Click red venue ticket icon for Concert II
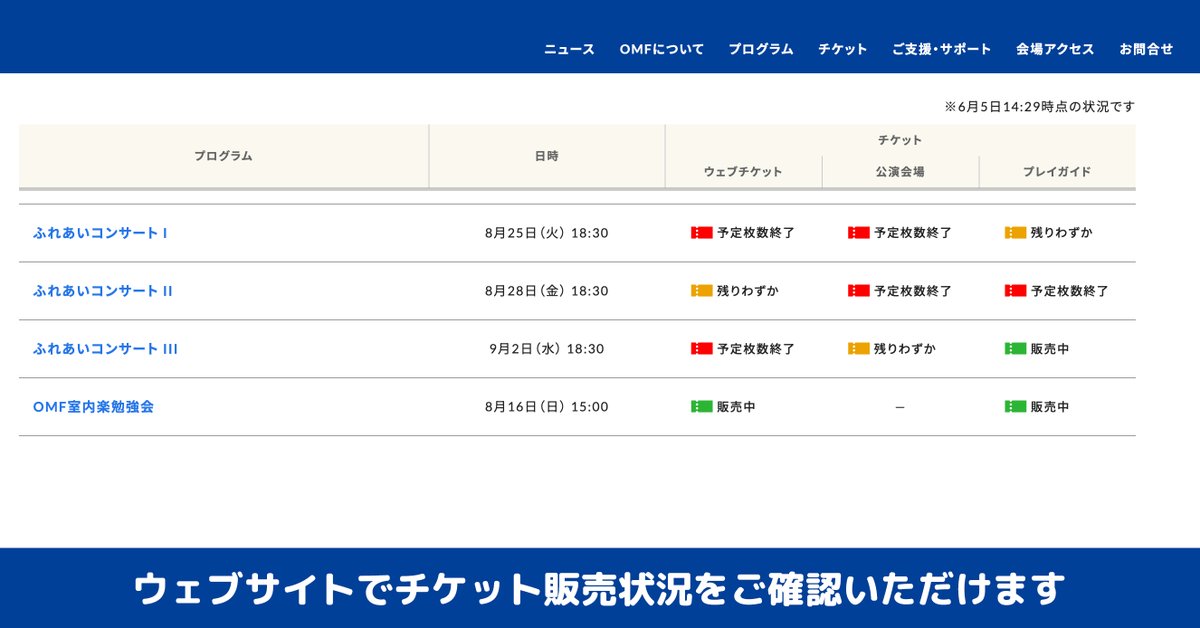This screenshot has height=628, width=1200. [x=858, y=291]
